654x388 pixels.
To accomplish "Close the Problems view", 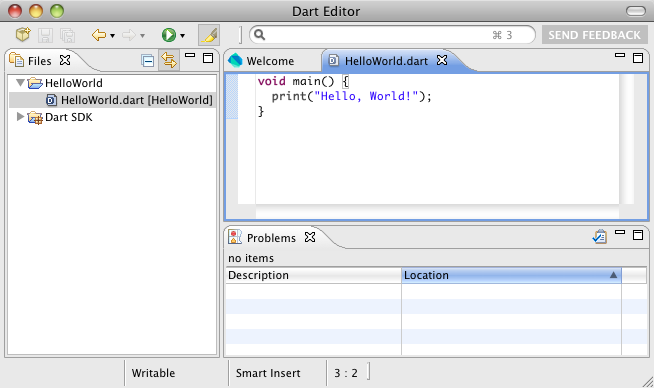I will point(310,237).
